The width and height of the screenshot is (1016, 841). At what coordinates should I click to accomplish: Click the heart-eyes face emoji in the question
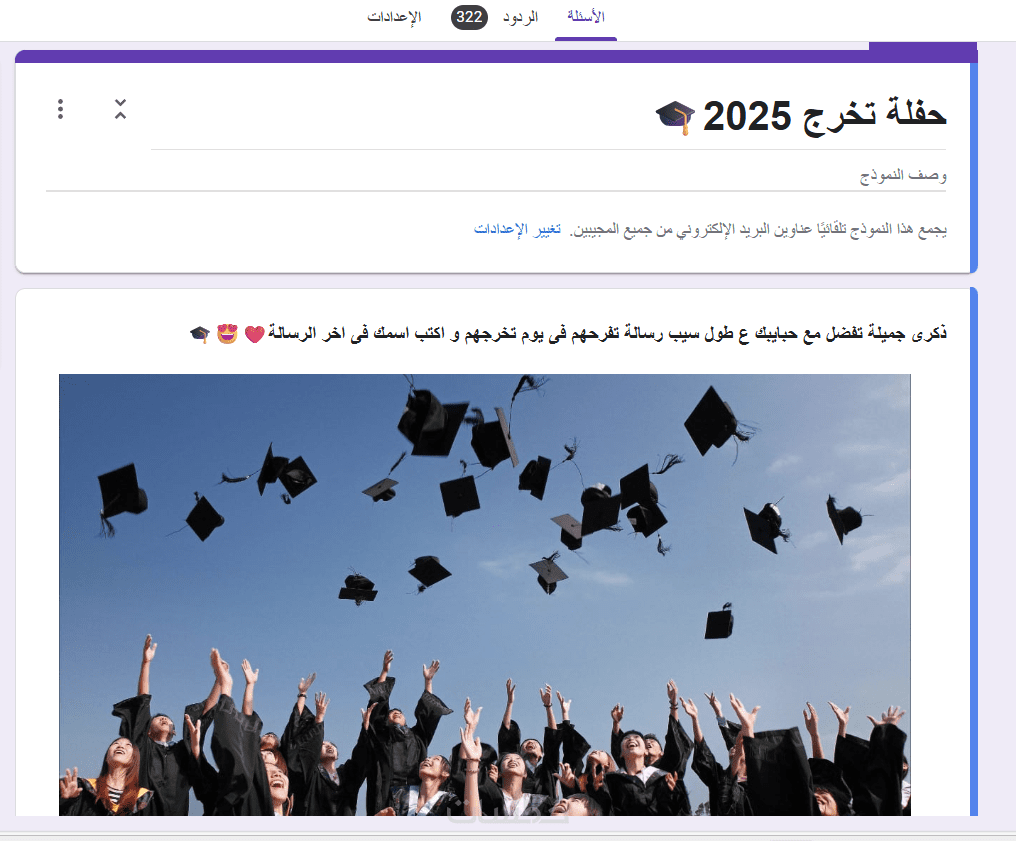227,333
